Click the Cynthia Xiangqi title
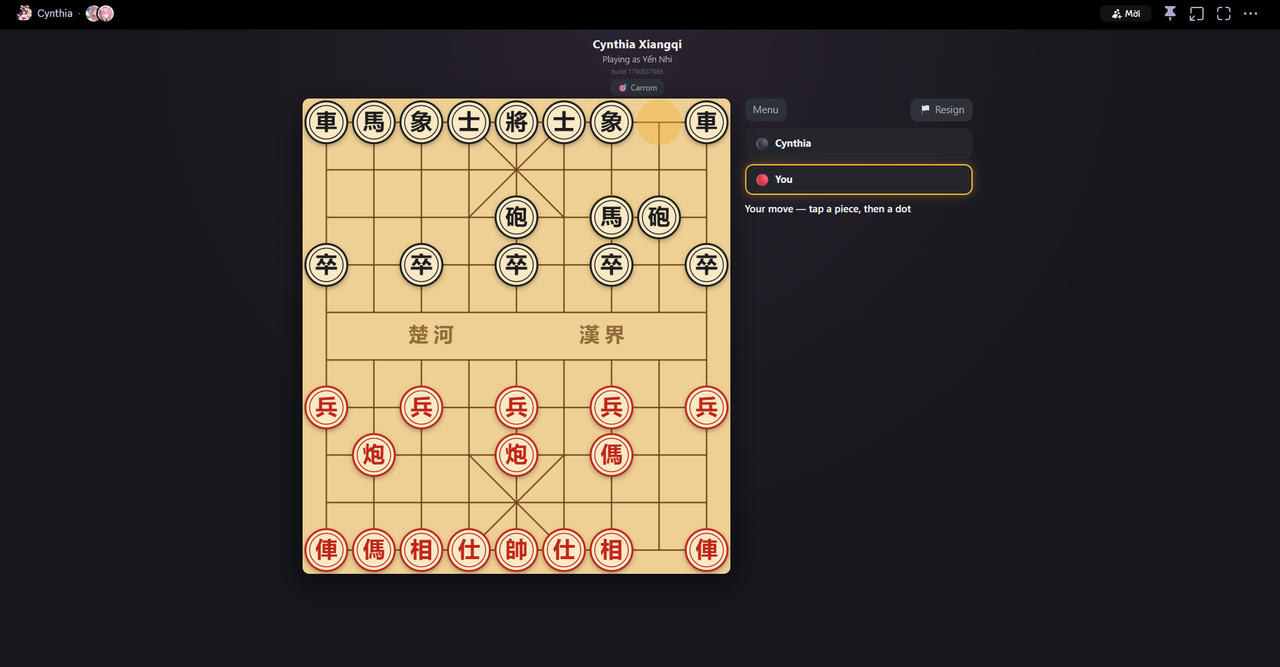The width and height of the screenshot is (1280, 667). point(637,45)
